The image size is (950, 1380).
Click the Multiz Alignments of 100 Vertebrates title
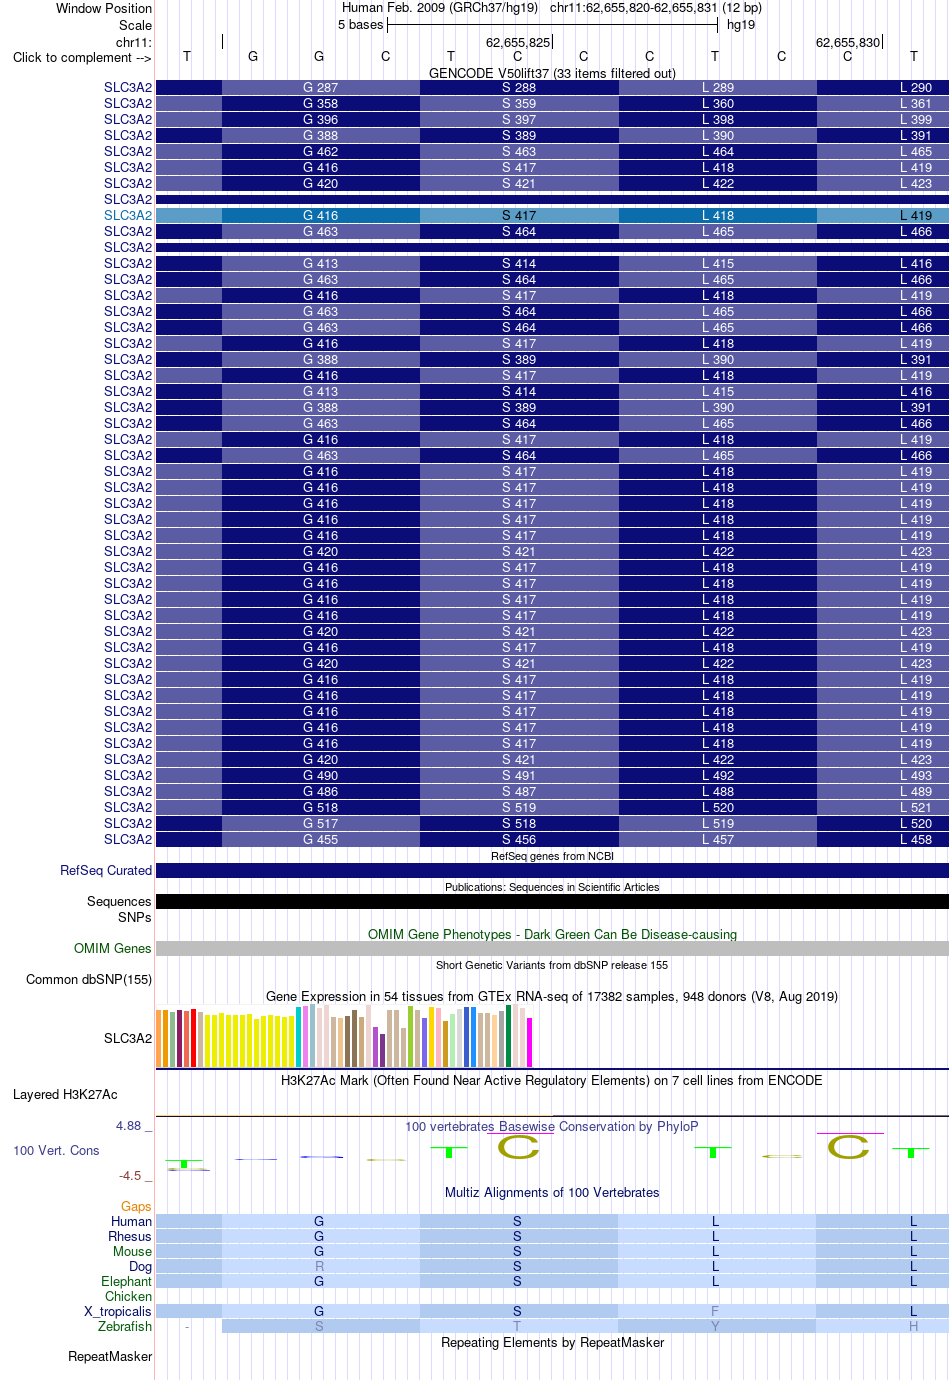[x=552, y=1192]
